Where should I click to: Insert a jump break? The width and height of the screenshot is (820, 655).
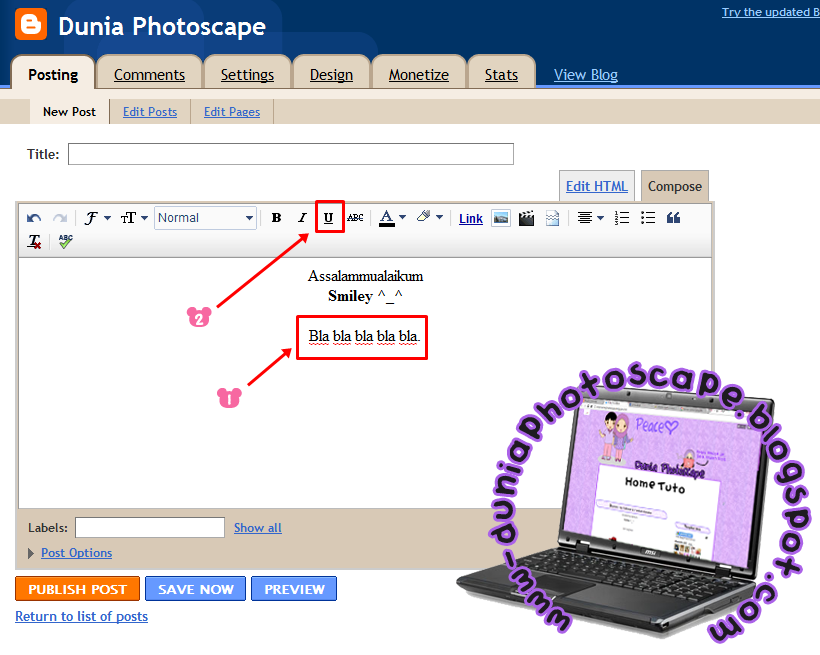pos(552,218)
